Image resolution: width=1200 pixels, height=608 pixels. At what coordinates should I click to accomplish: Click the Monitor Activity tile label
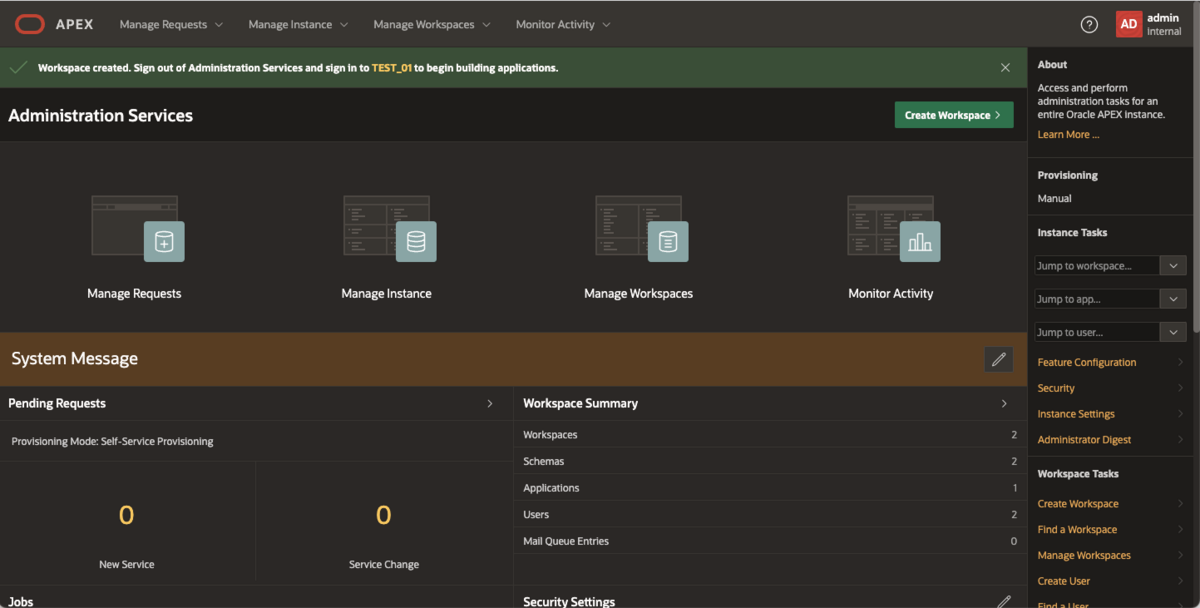click(891, 294)
